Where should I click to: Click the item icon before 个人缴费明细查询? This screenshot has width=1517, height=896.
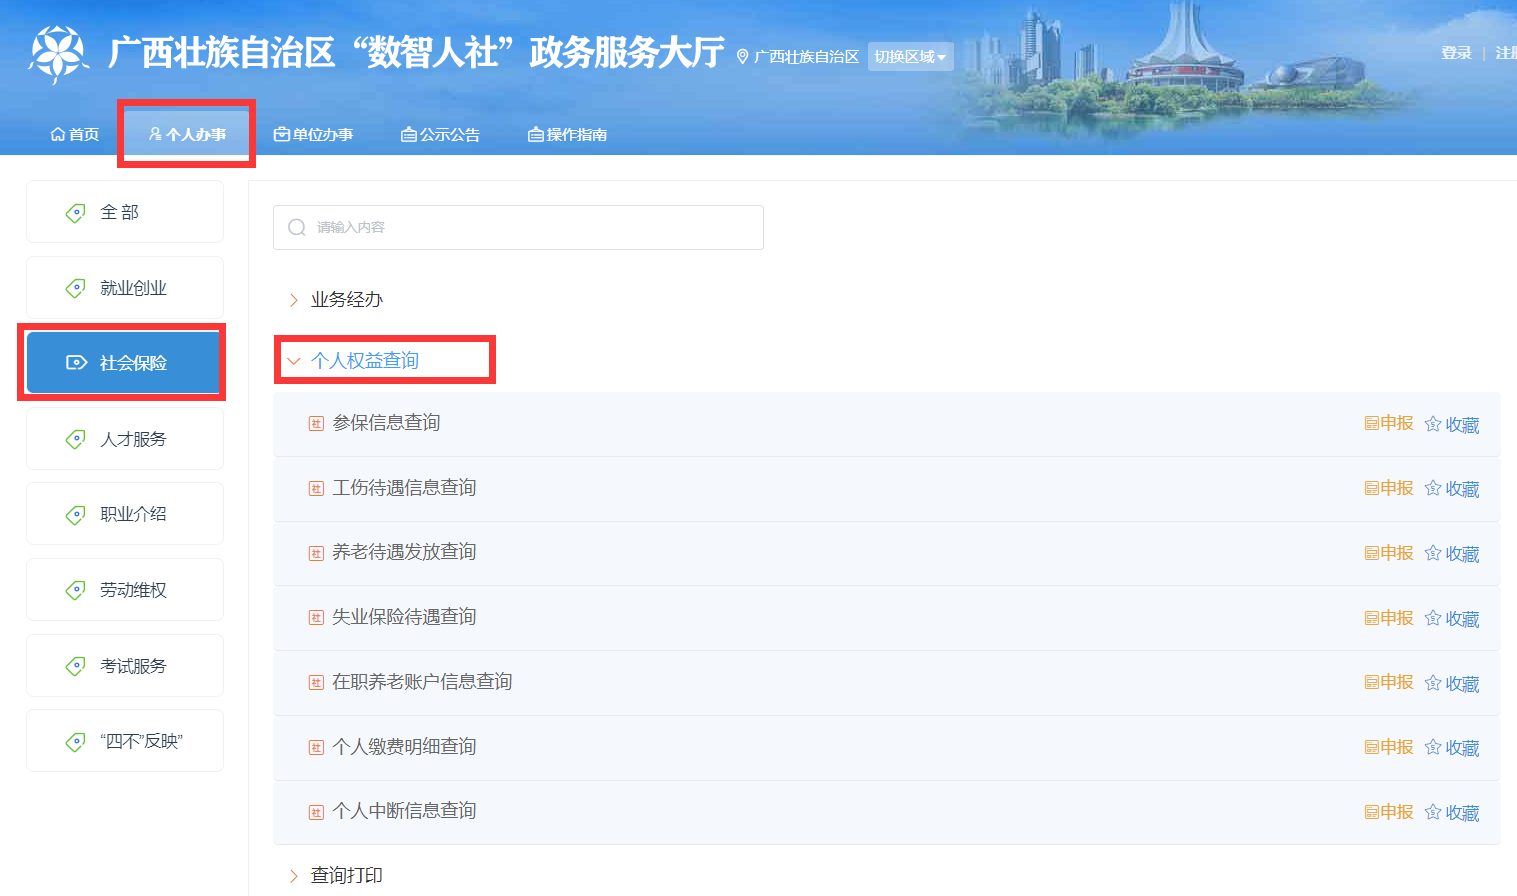coord(316,747)
